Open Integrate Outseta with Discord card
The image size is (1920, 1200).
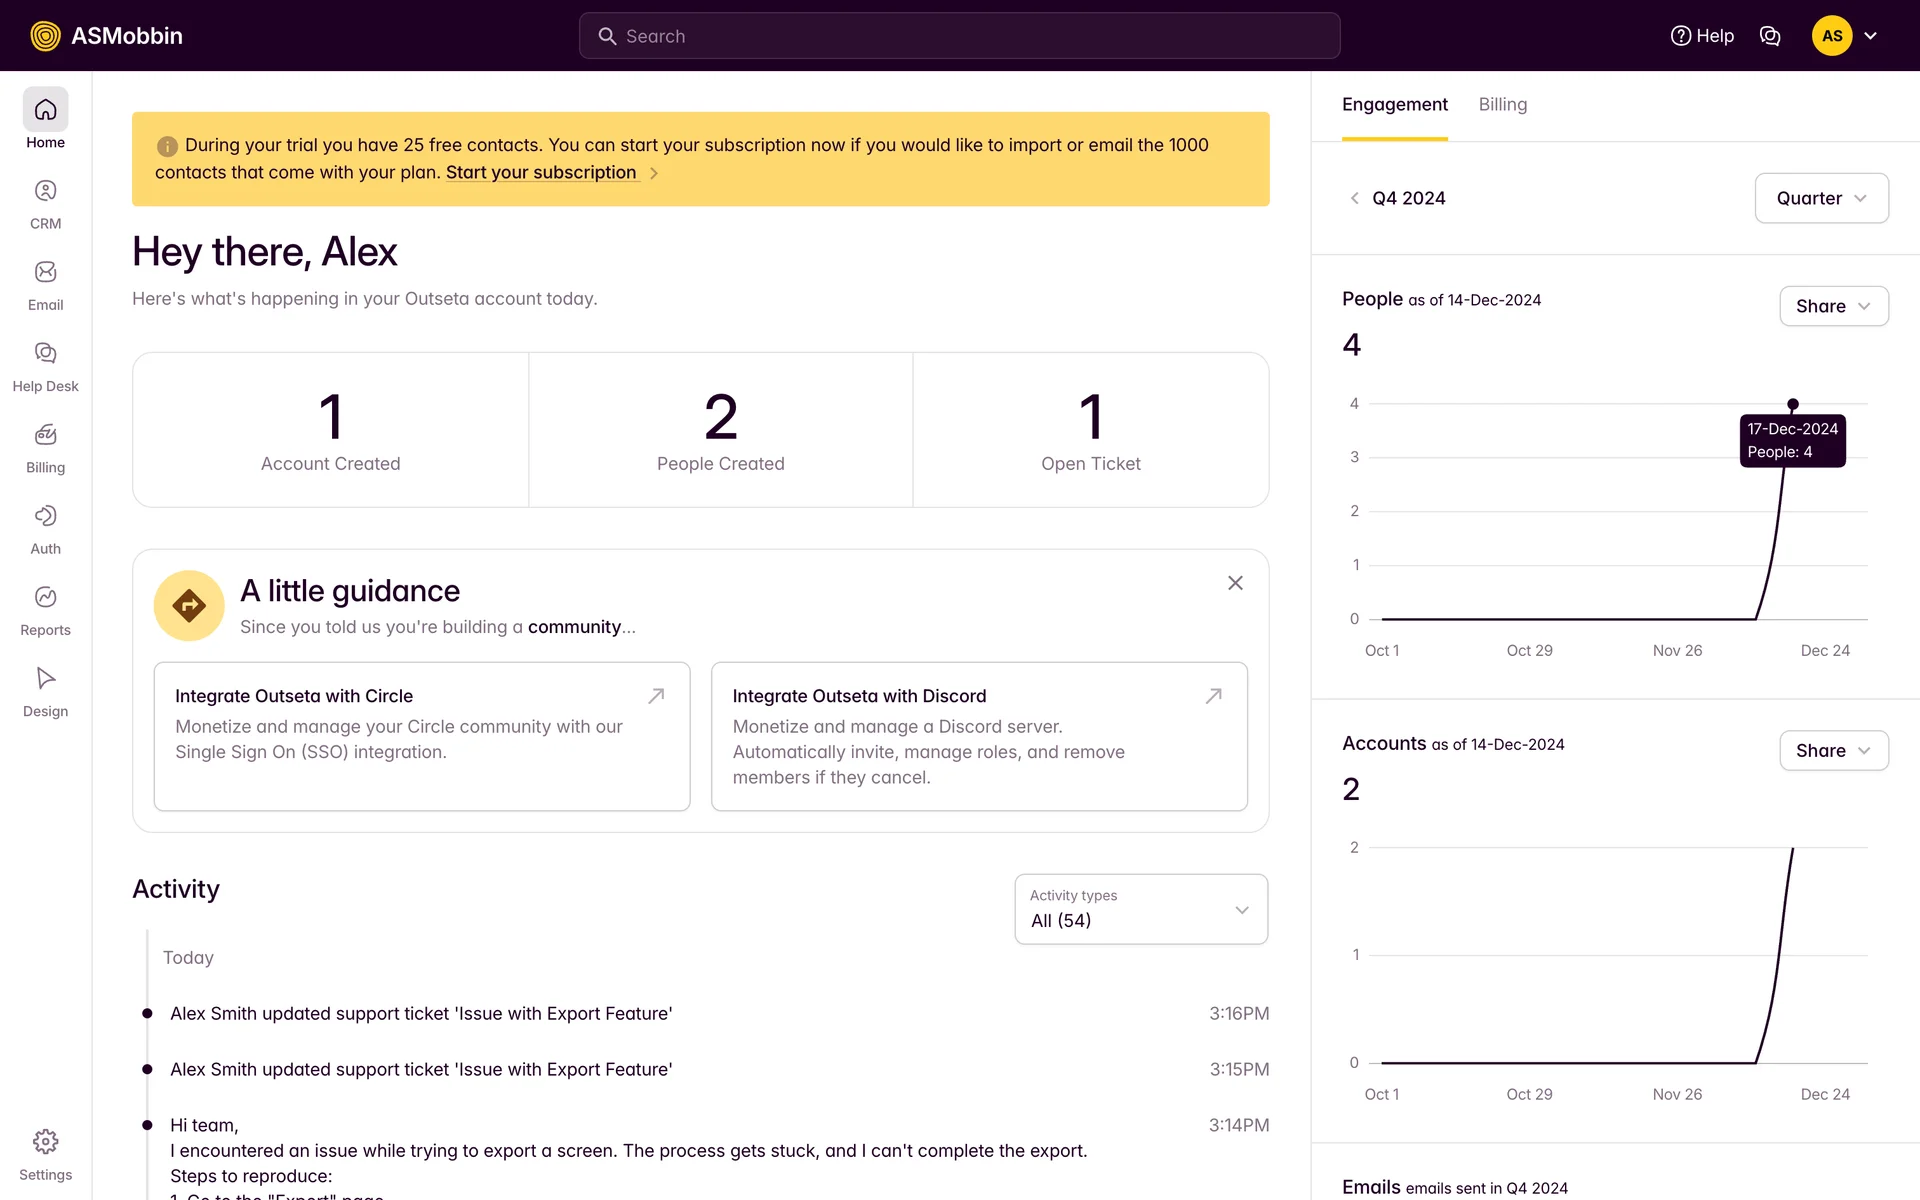[x=978, y=736]
